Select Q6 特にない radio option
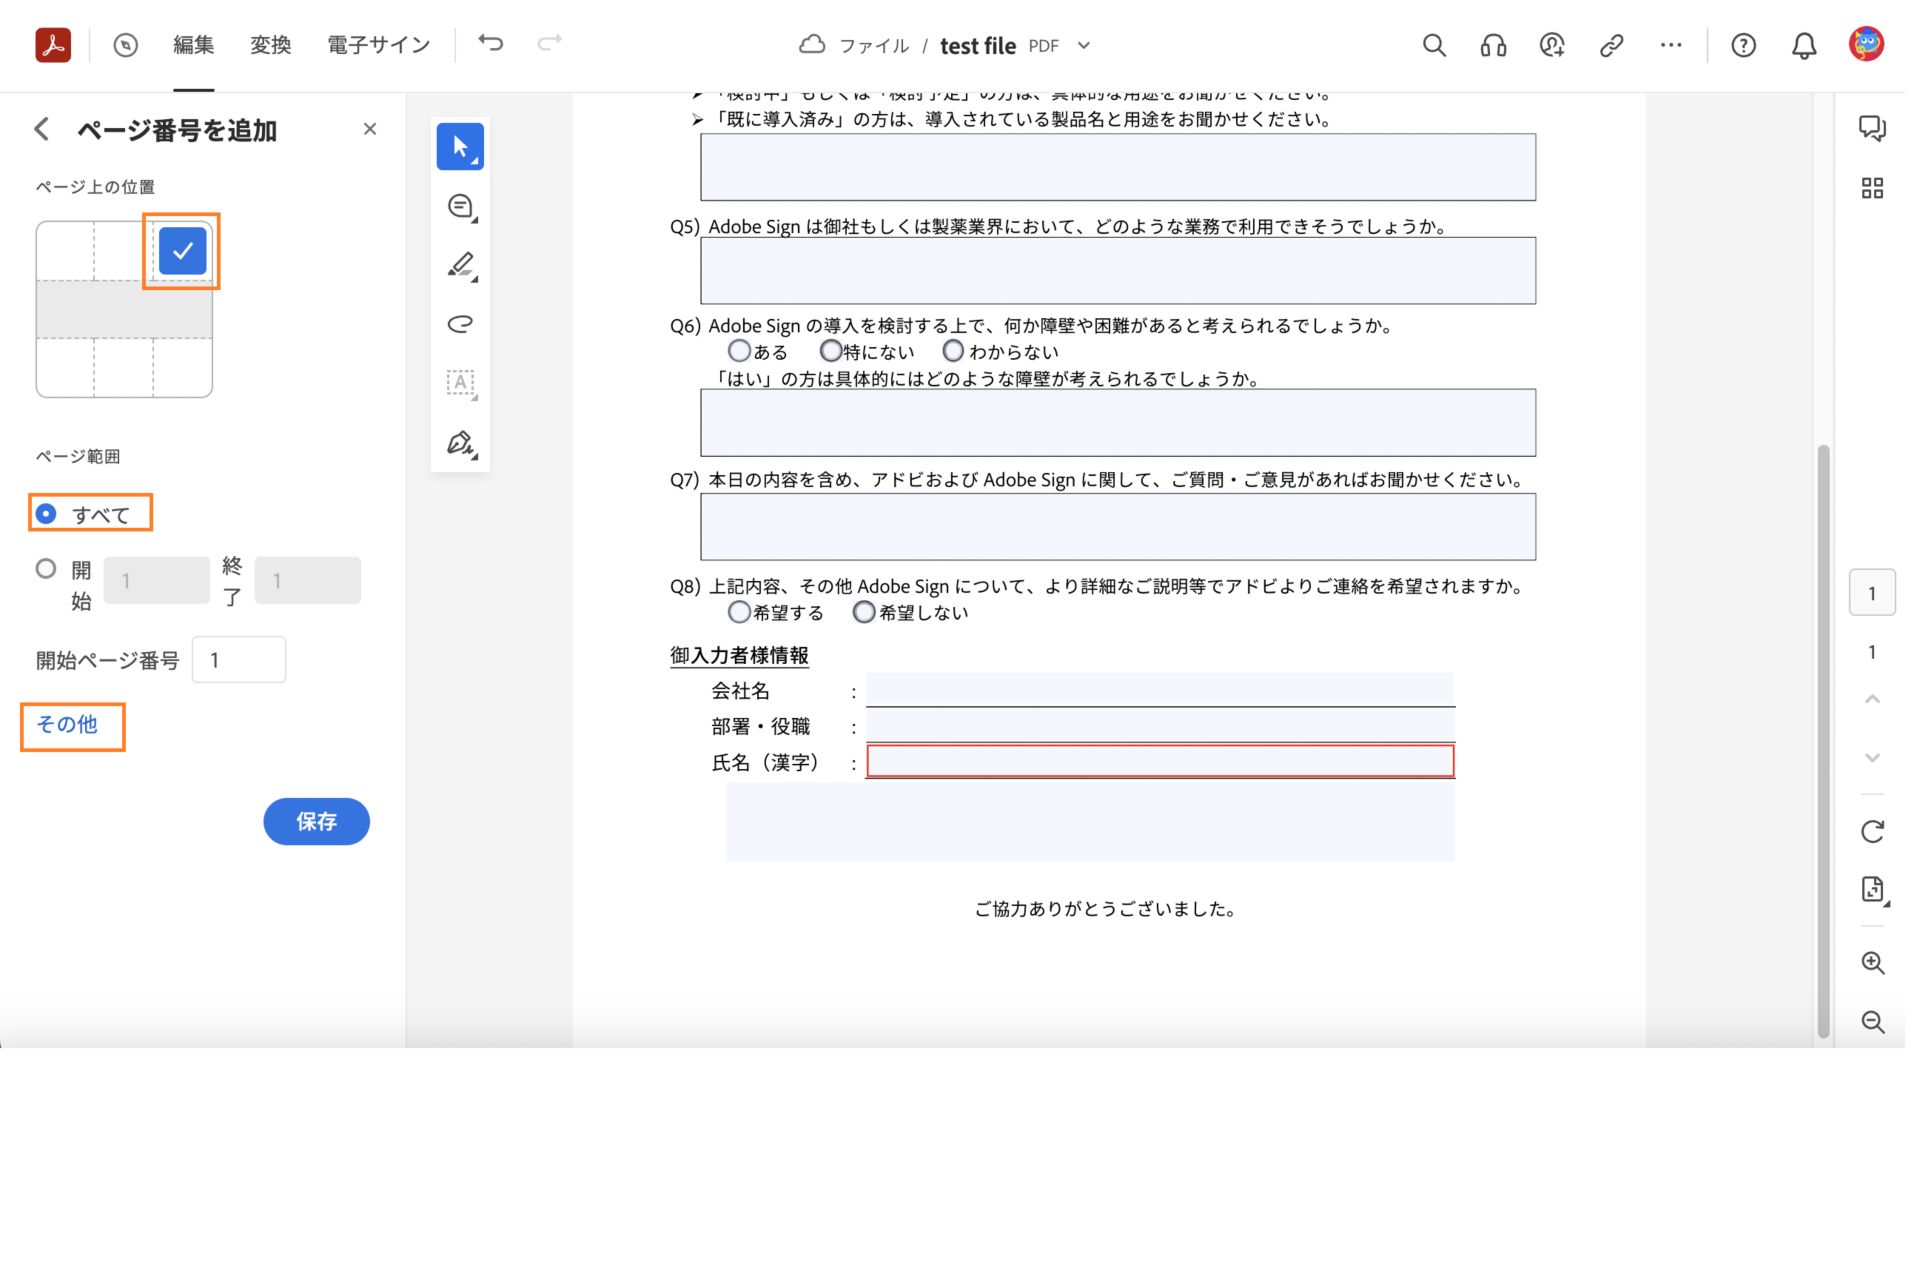 (x=830, y=351)
